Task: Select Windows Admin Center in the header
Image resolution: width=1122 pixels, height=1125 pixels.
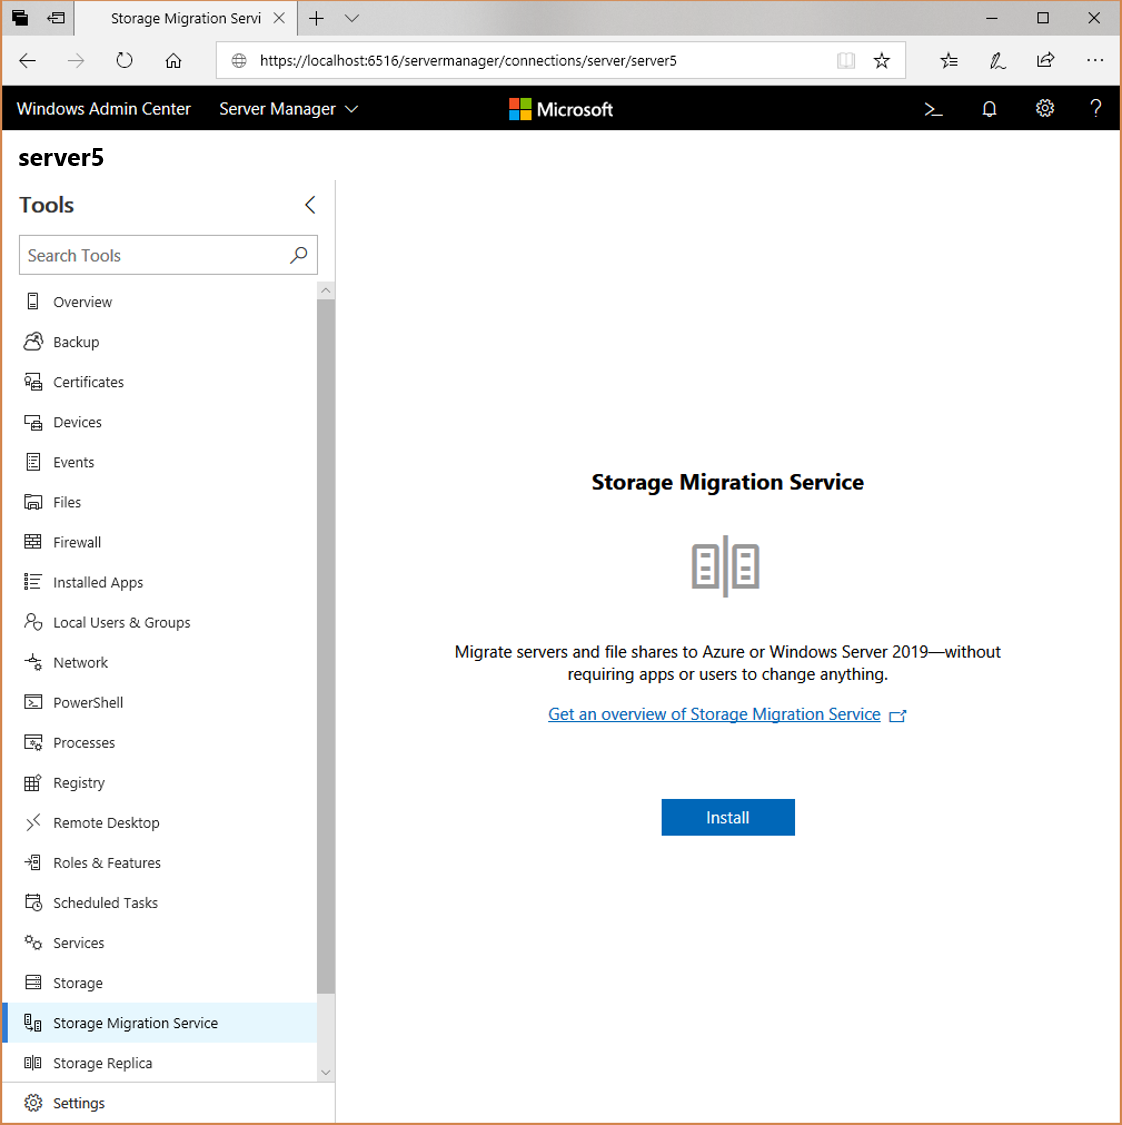Action: [103, 108]
